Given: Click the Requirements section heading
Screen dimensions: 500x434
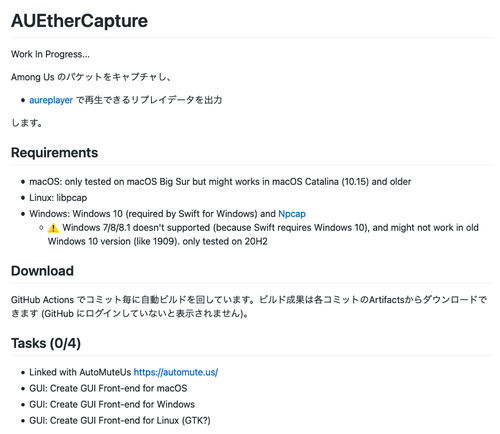Looking at the screenshot, I should tap(54, 153).
